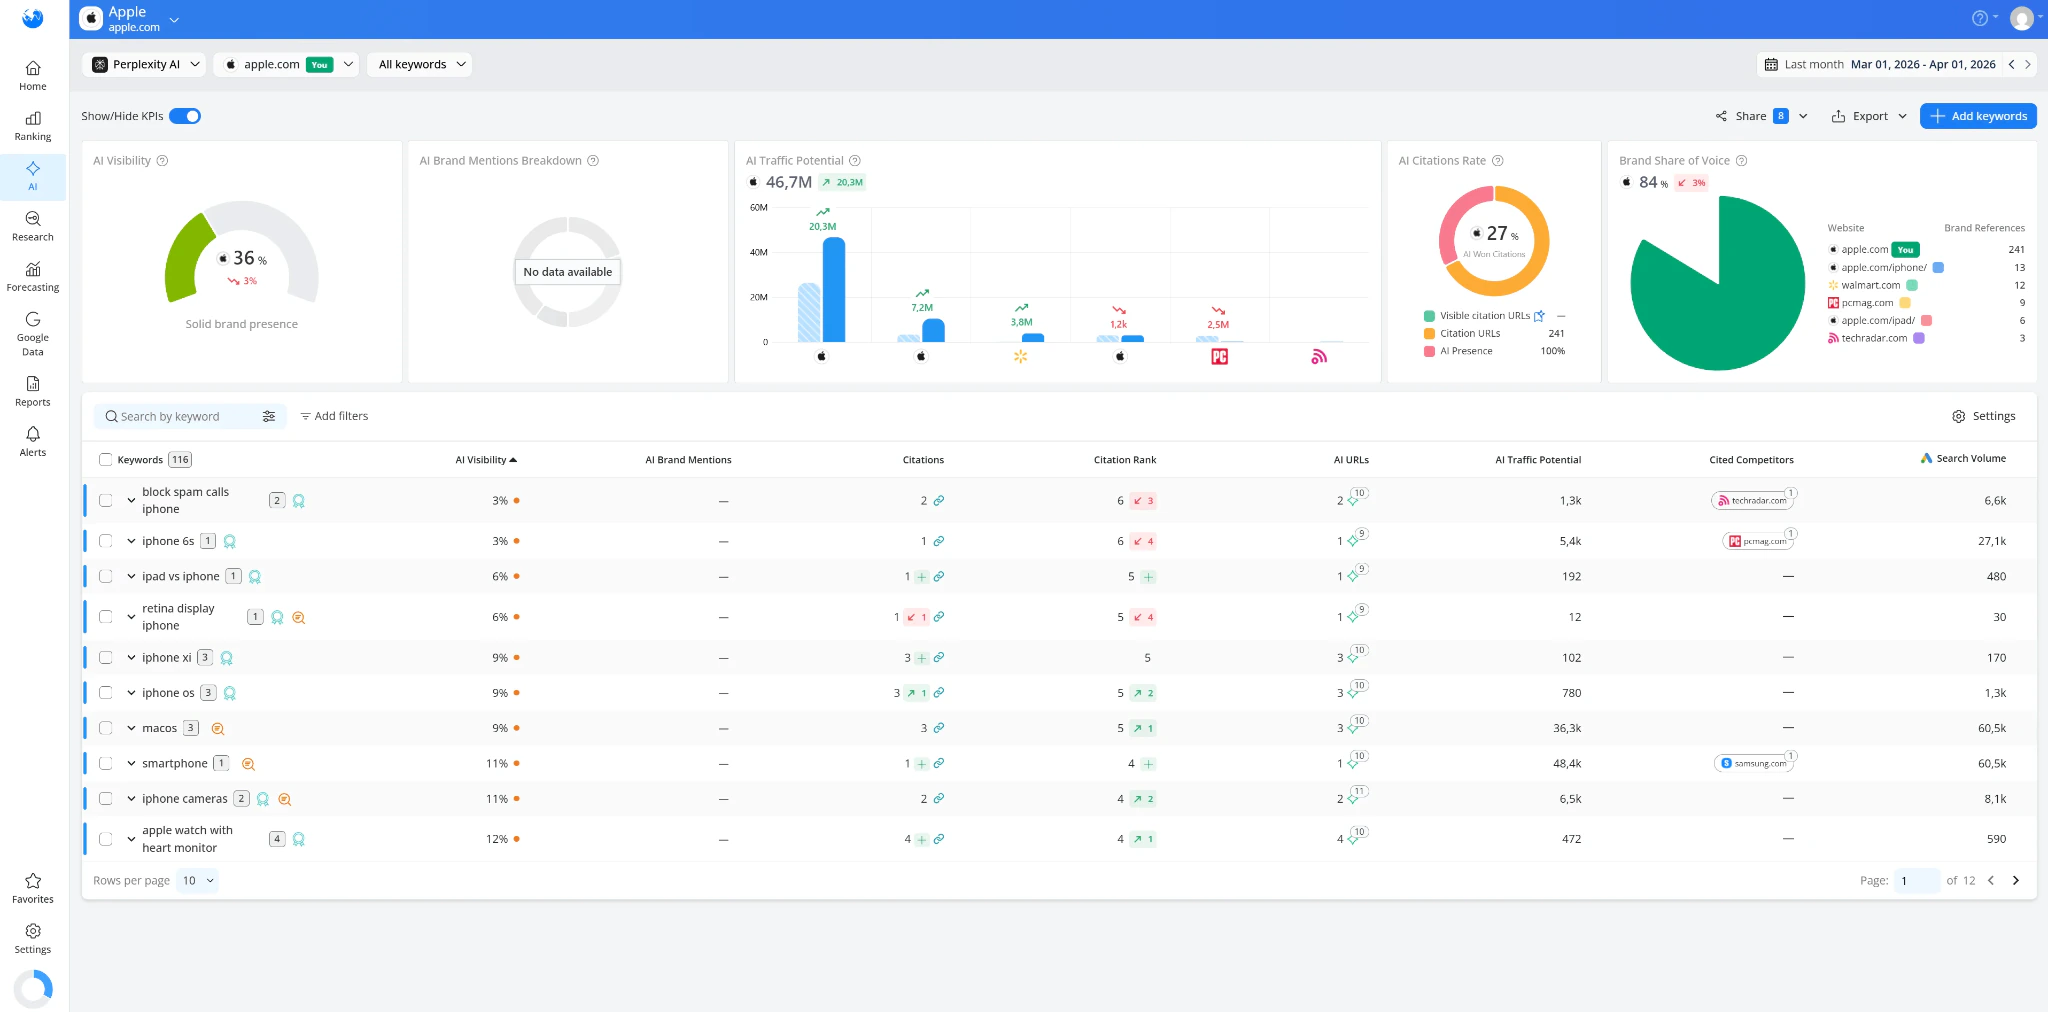Open the Rows per page dropdown

(x=197, y=881)
